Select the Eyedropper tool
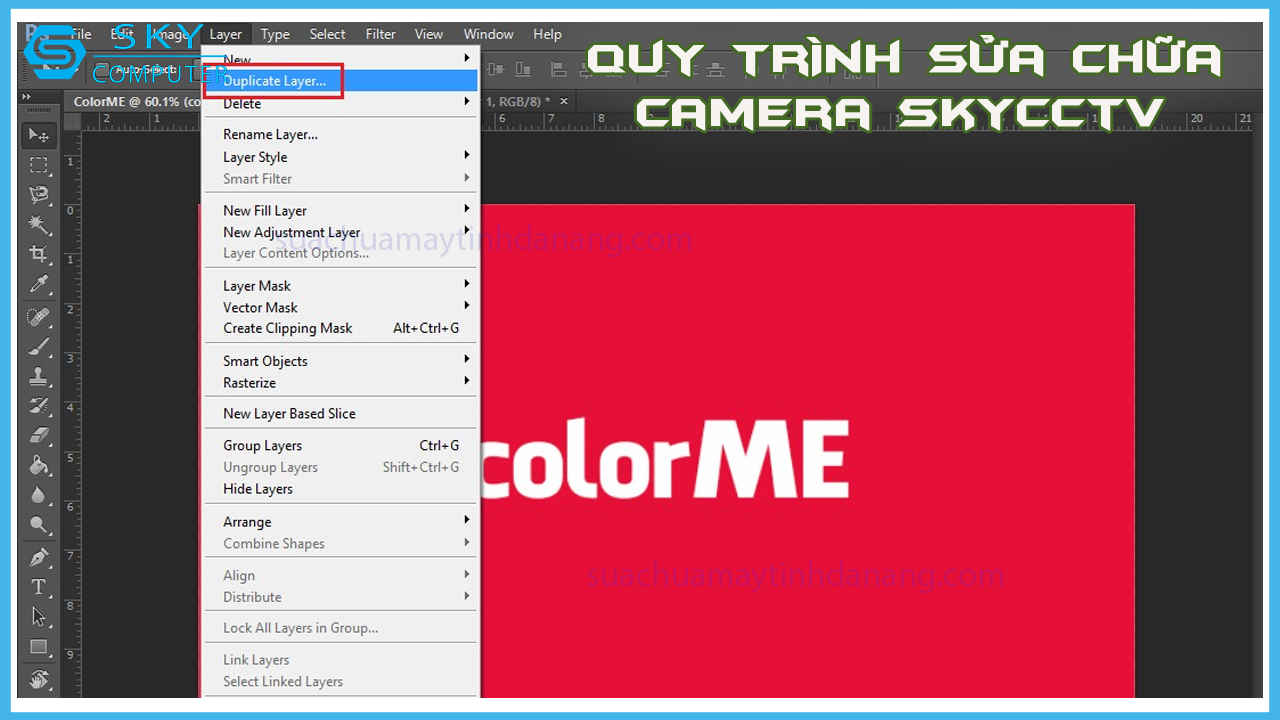The width and height of the screenshot is (1280, 720). 39,284
